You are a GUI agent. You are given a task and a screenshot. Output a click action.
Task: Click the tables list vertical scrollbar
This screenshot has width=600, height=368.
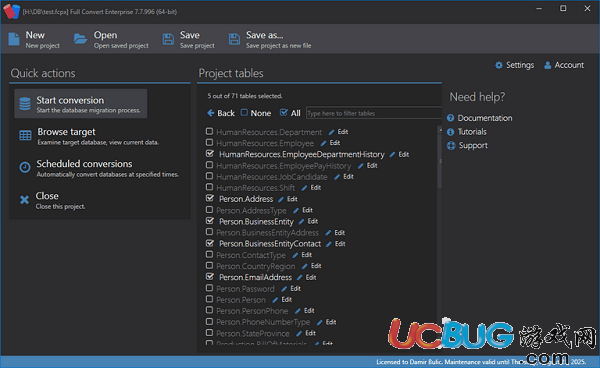coord(439,234)
